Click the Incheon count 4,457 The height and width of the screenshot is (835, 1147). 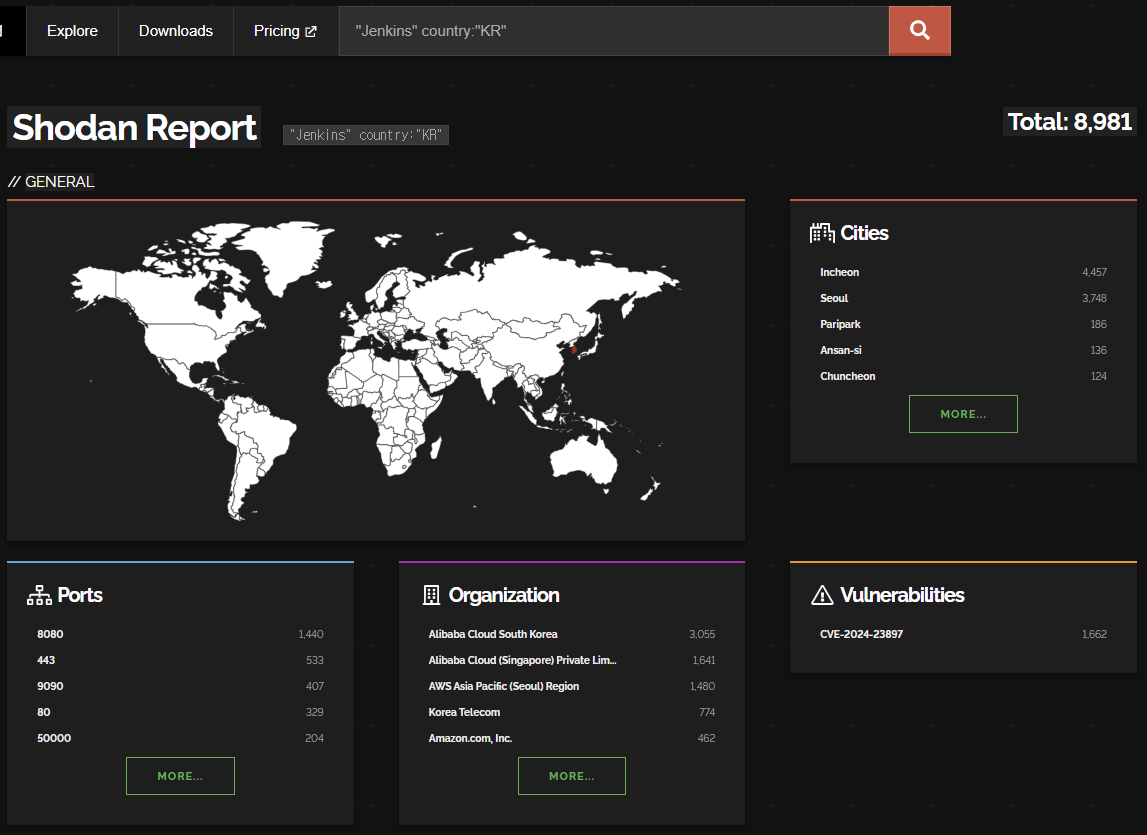1094,272
